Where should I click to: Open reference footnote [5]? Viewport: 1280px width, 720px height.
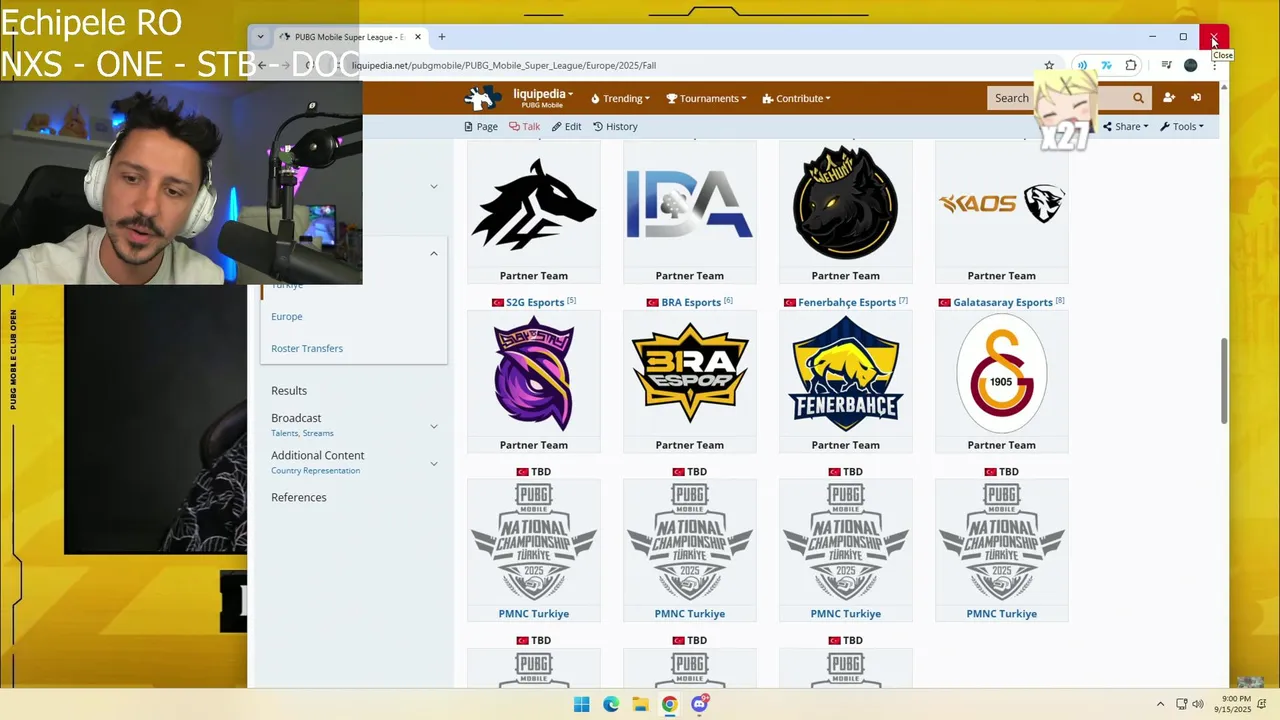pyautogui.click(x=572, y=300)
